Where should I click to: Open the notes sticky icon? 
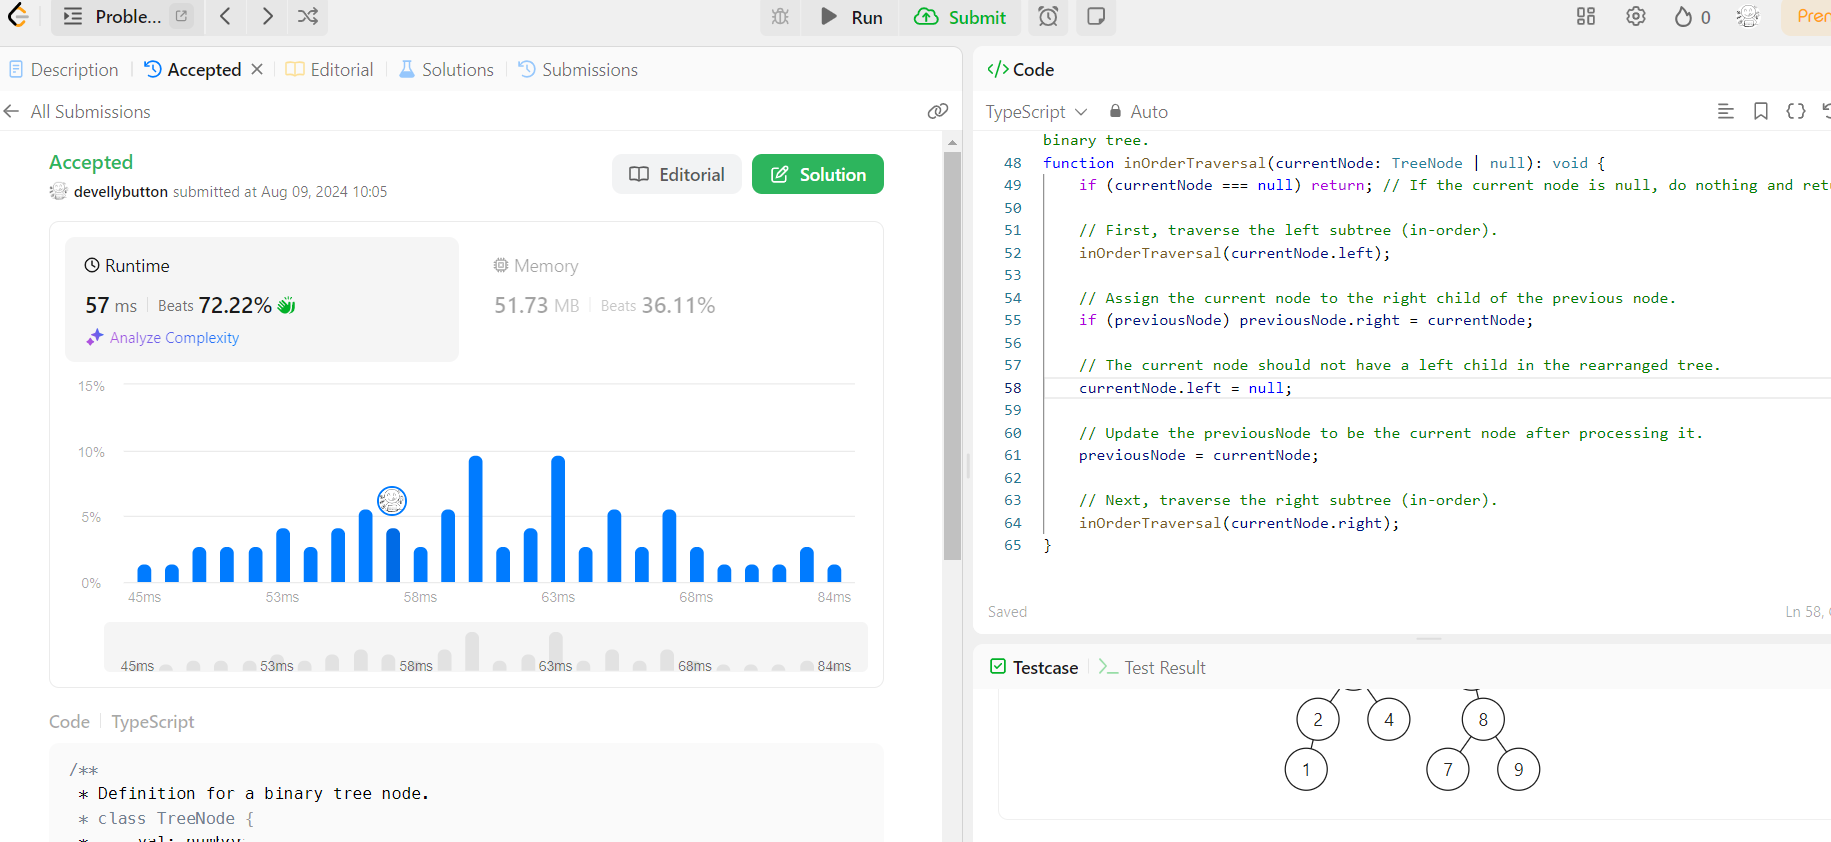click(x=1096, y=17)
